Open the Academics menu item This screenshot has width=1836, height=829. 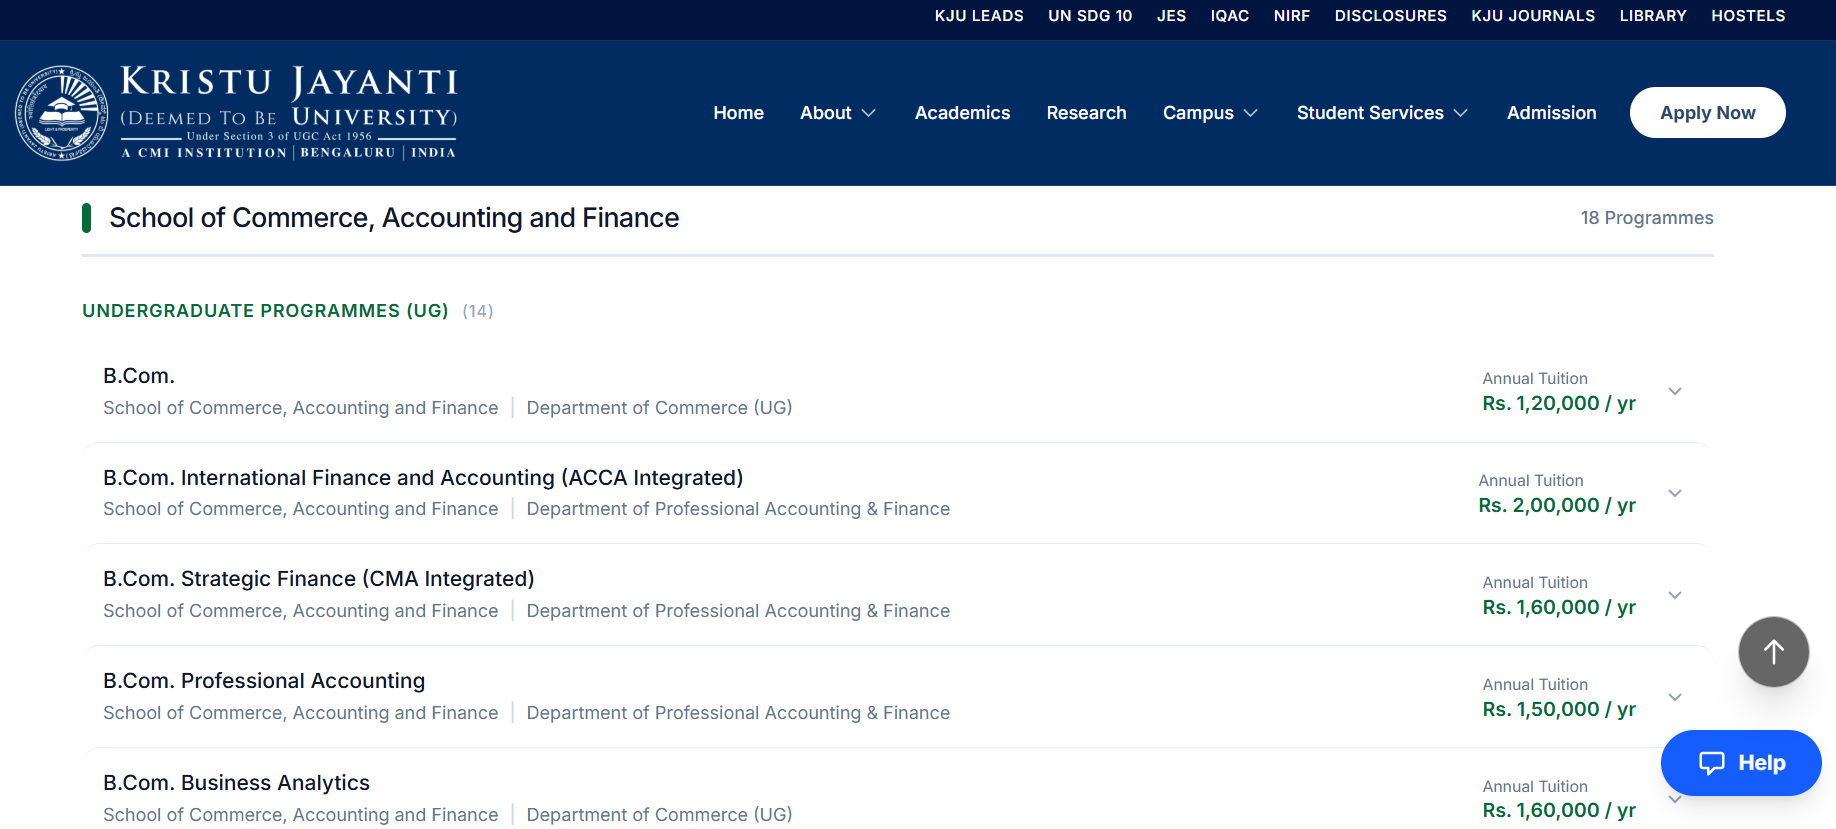963,113
